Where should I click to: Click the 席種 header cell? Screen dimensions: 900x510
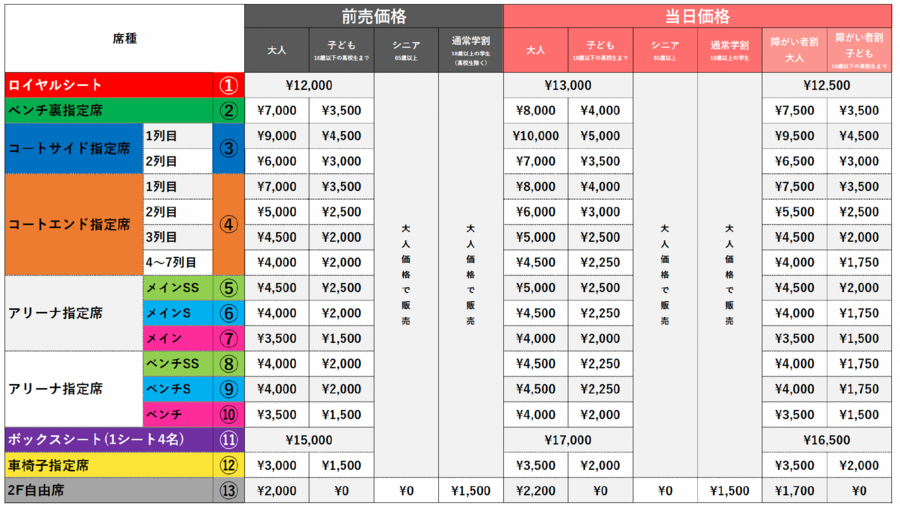[x=125, y=38]
